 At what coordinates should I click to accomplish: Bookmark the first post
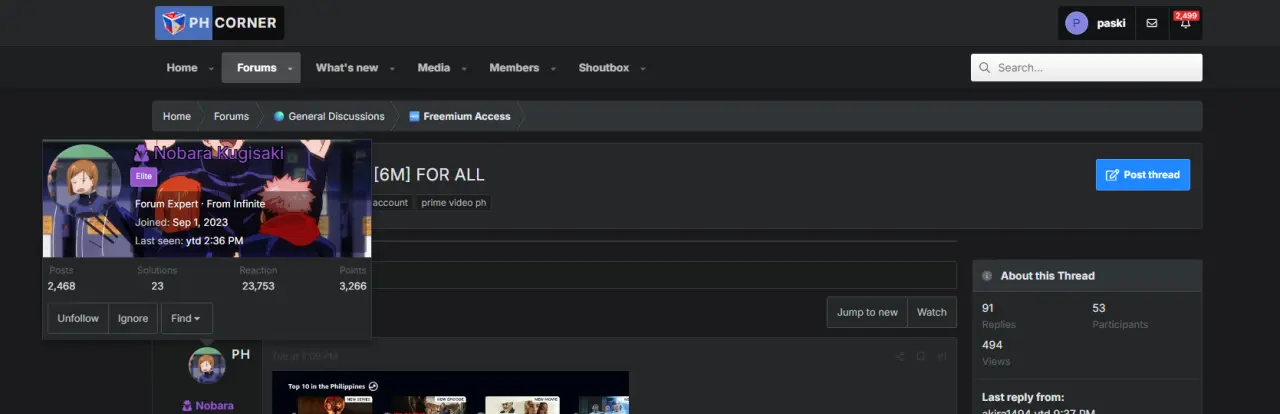pyautogui.click(x=921, y=356)
